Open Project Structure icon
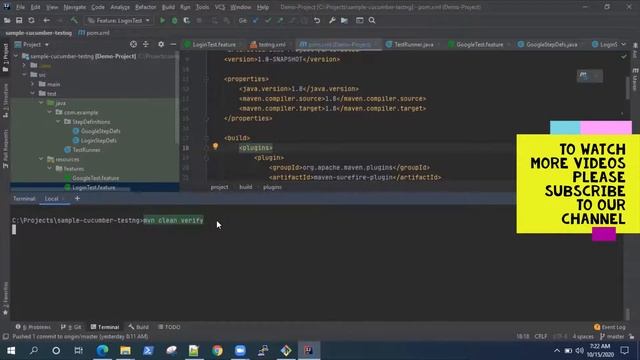This screenshot has height=360, width=640. 344,20
